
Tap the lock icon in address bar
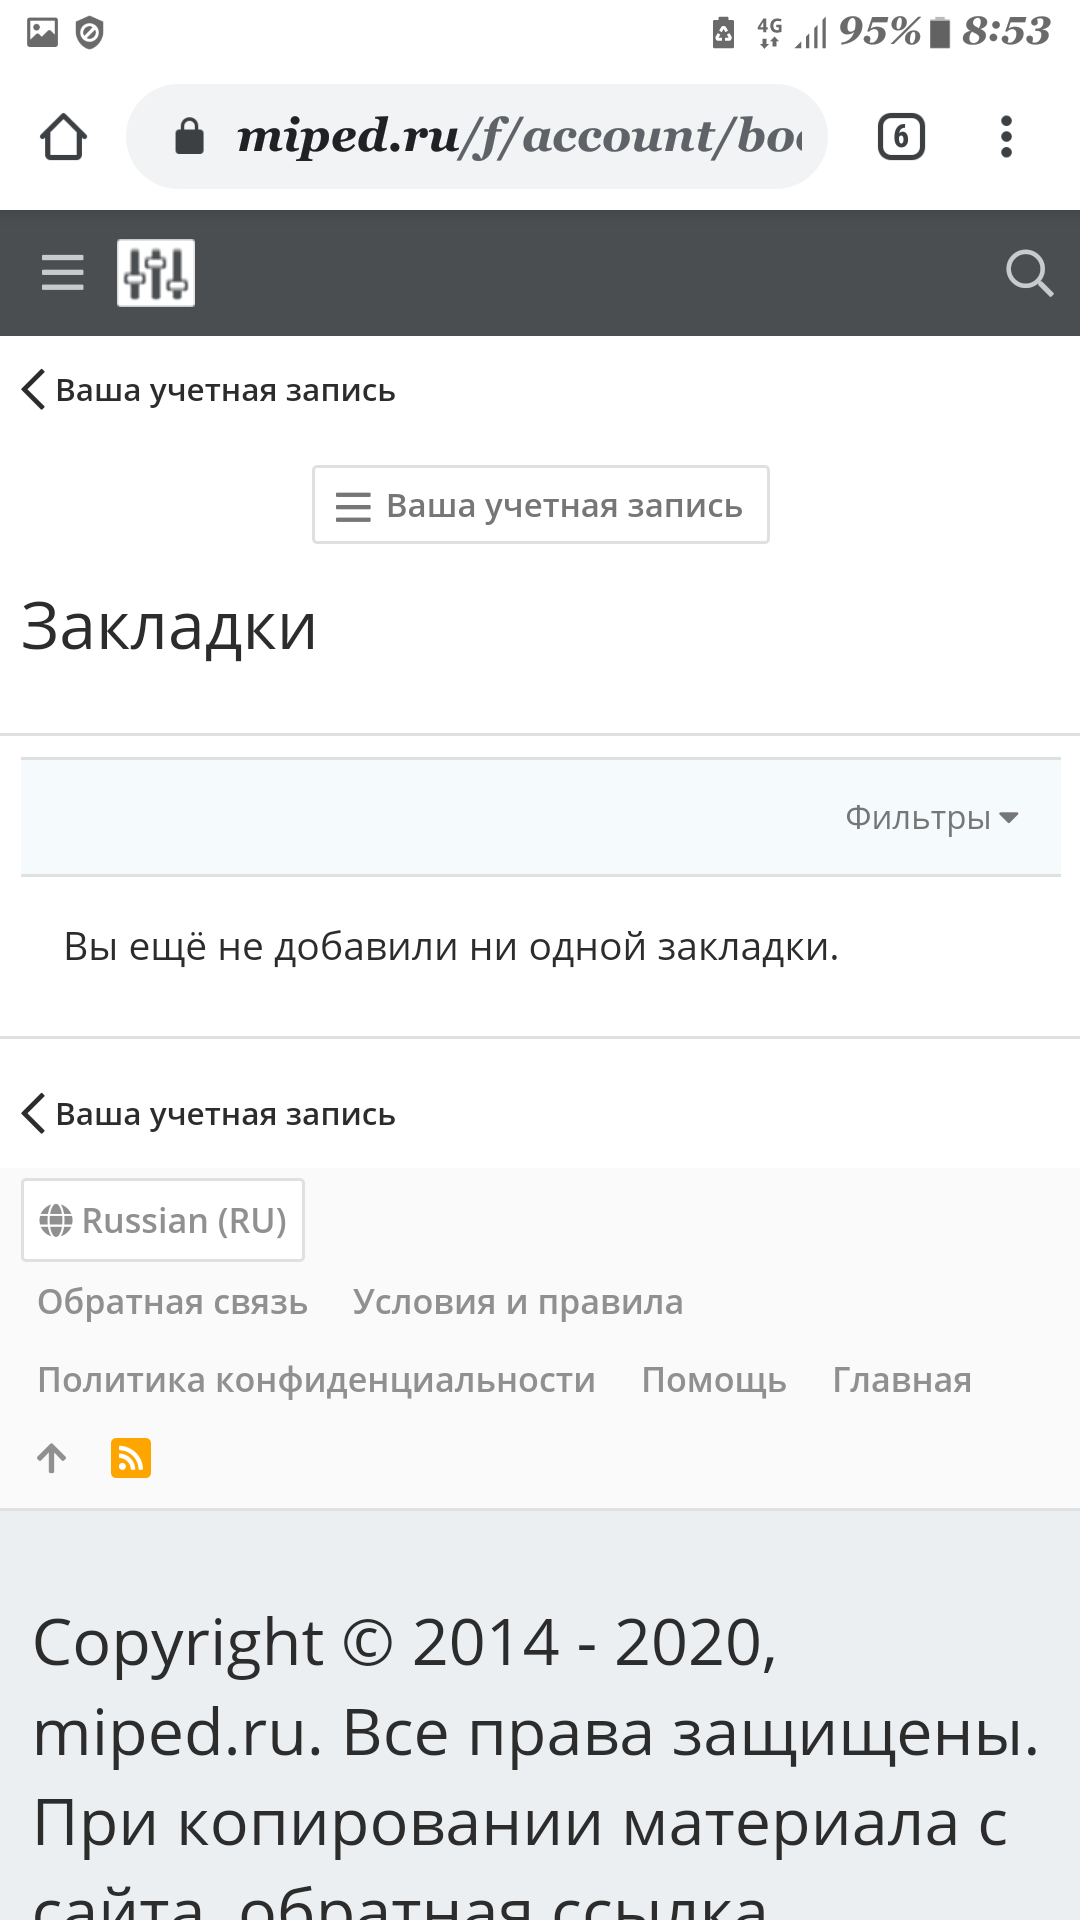click(189, 137)
